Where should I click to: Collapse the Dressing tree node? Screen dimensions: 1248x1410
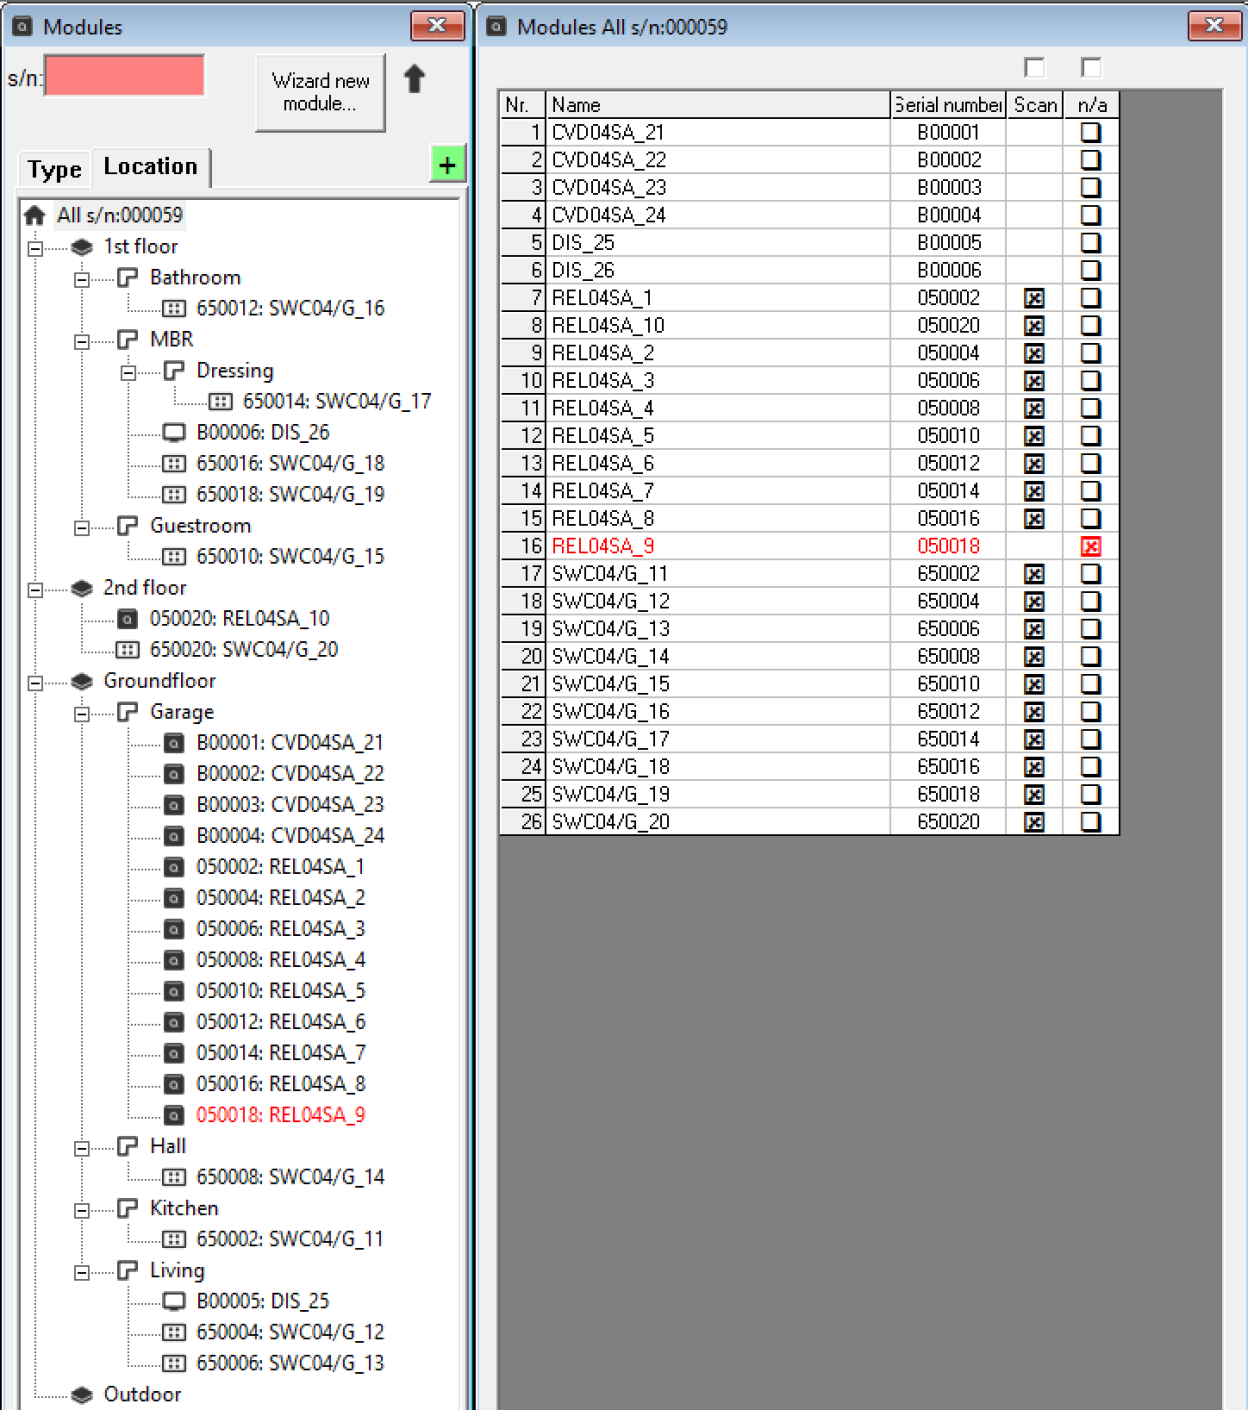128,372
